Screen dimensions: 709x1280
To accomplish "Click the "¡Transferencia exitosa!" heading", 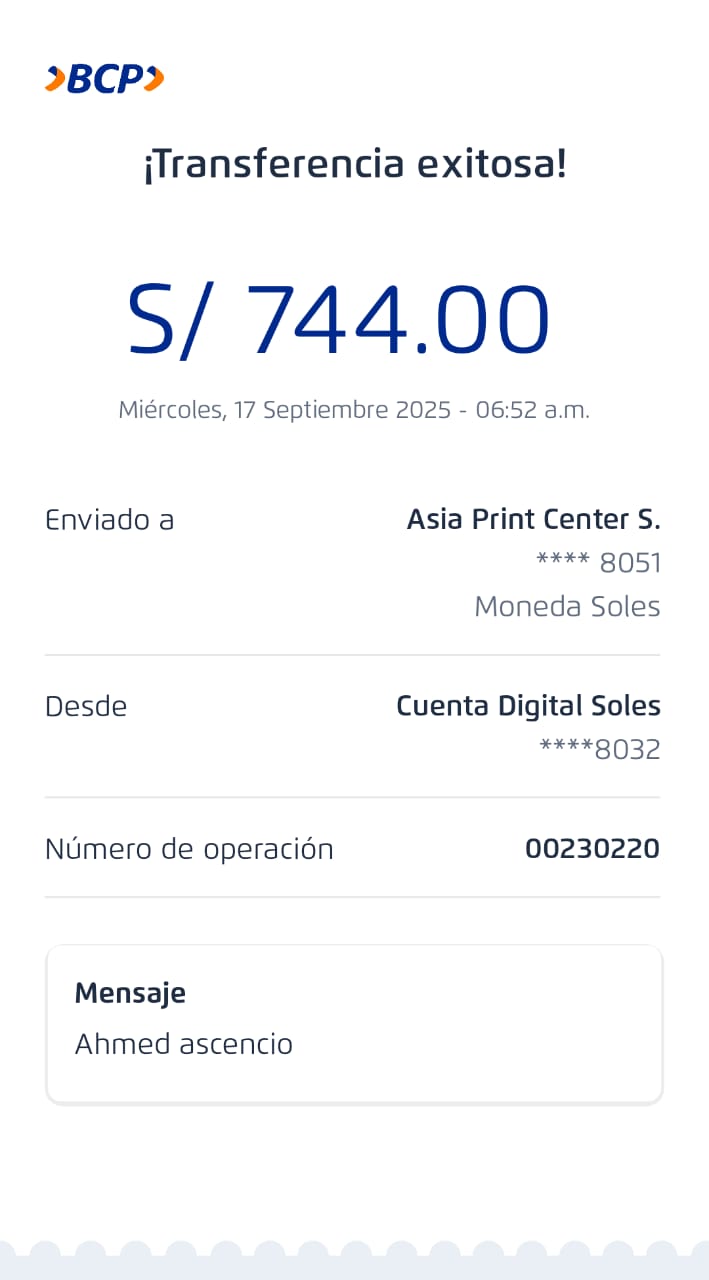I will [x=355, y=165].
